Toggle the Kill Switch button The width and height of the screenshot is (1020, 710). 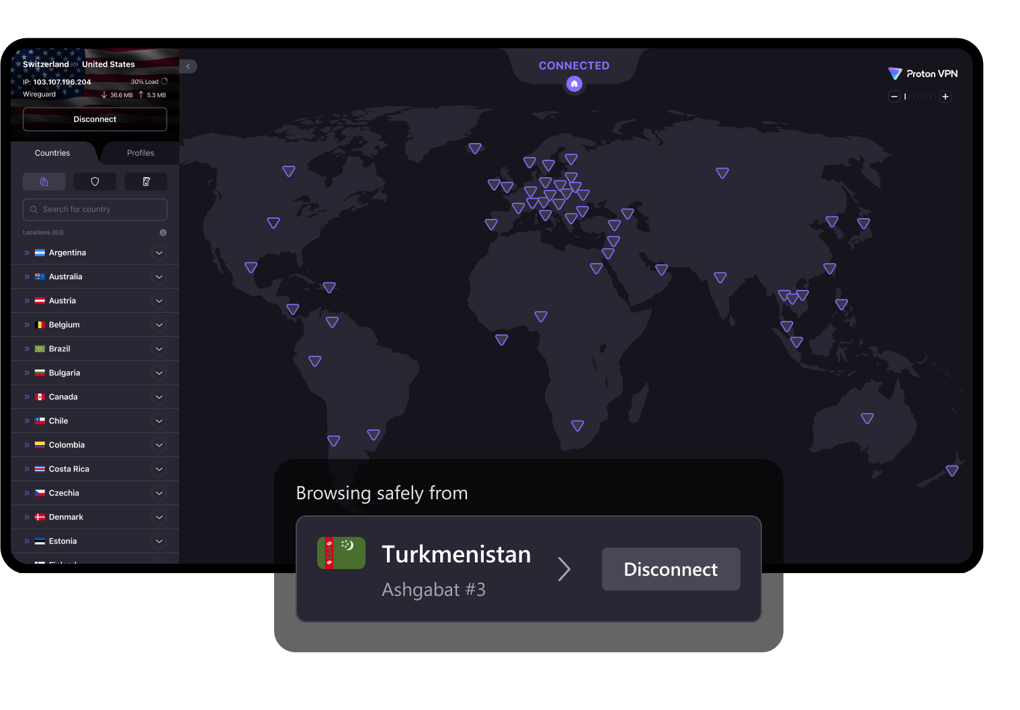pos(146,182)
